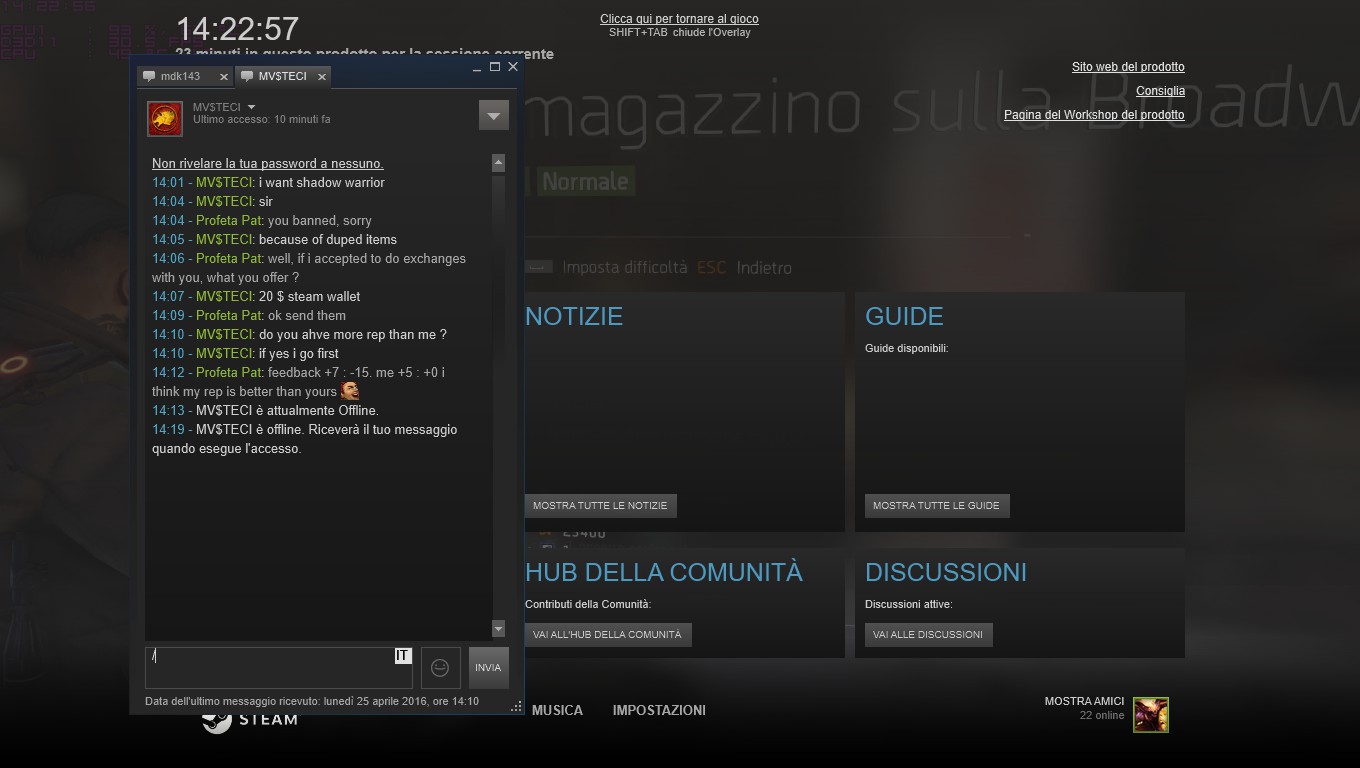The image size is (1360, 768).
Task: Click MOSTRA AMICI friends list
Action: tap(1084, 701)
